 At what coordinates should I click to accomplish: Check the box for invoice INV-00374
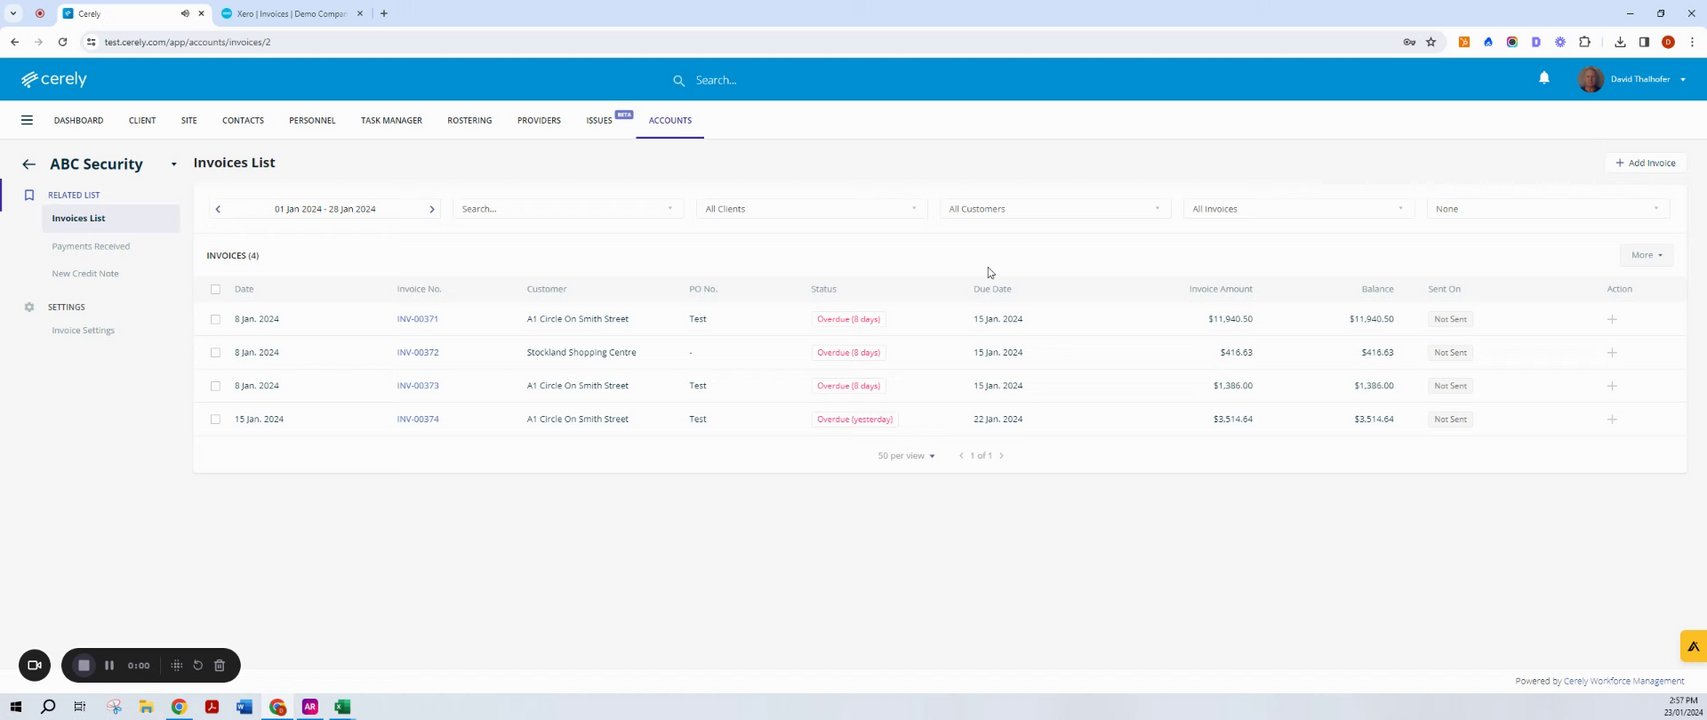(215, 419)
